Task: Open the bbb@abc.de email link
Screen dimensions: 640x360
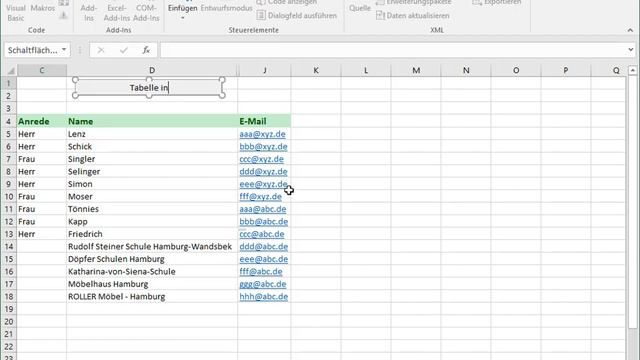Action: pyautogui.click(x=264, y=222)
